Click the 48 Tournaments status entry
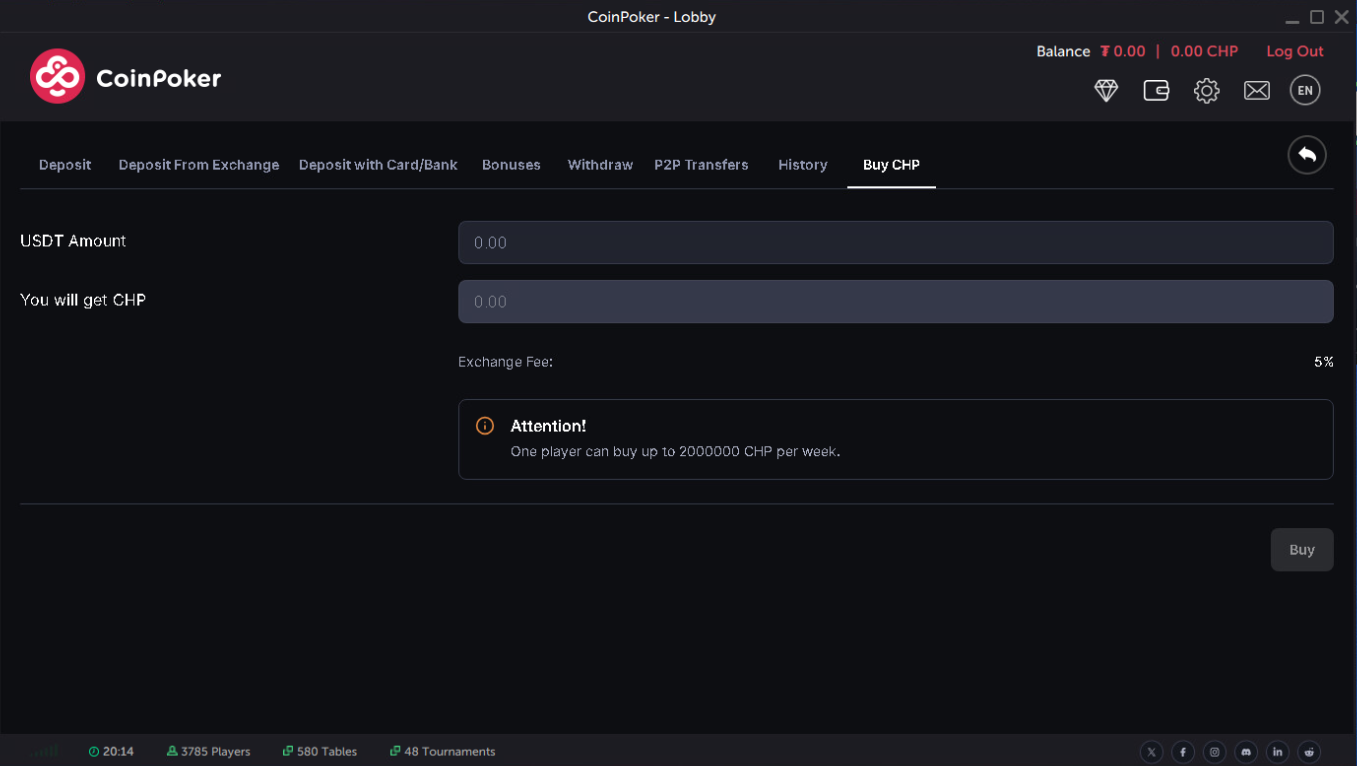 tap(442, 751)
